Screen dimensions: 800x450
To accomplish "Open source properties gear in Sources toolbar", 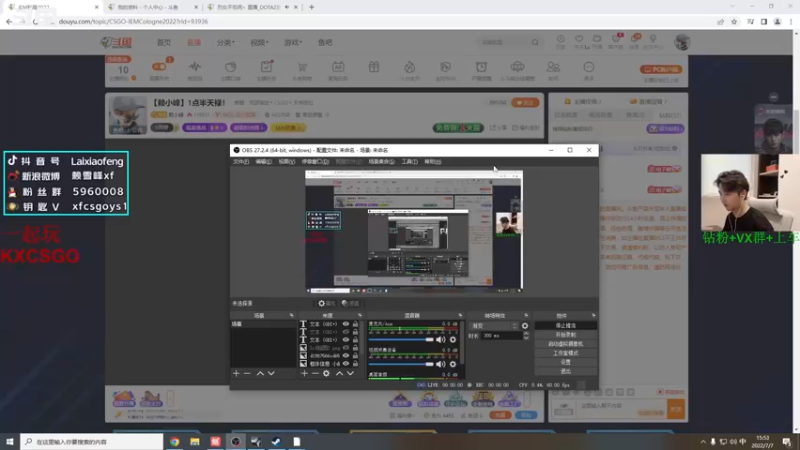I will pos(327,373).
